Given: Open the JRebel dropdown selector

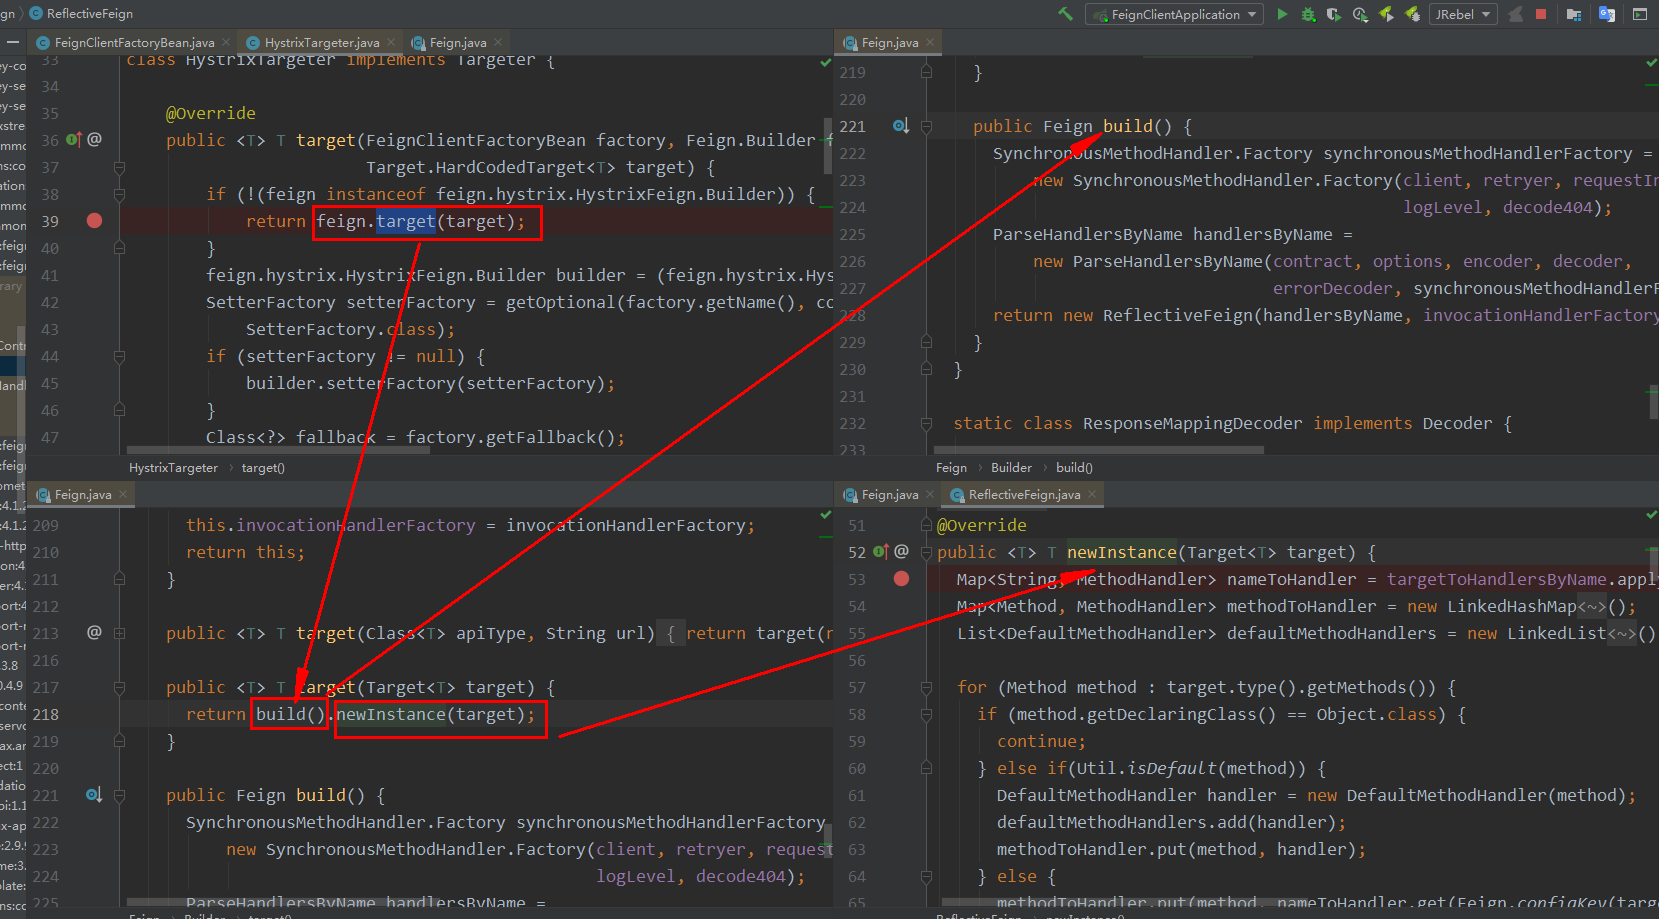Looking at the screenshot, I should pyautogui.click(x=1463, y=14).
